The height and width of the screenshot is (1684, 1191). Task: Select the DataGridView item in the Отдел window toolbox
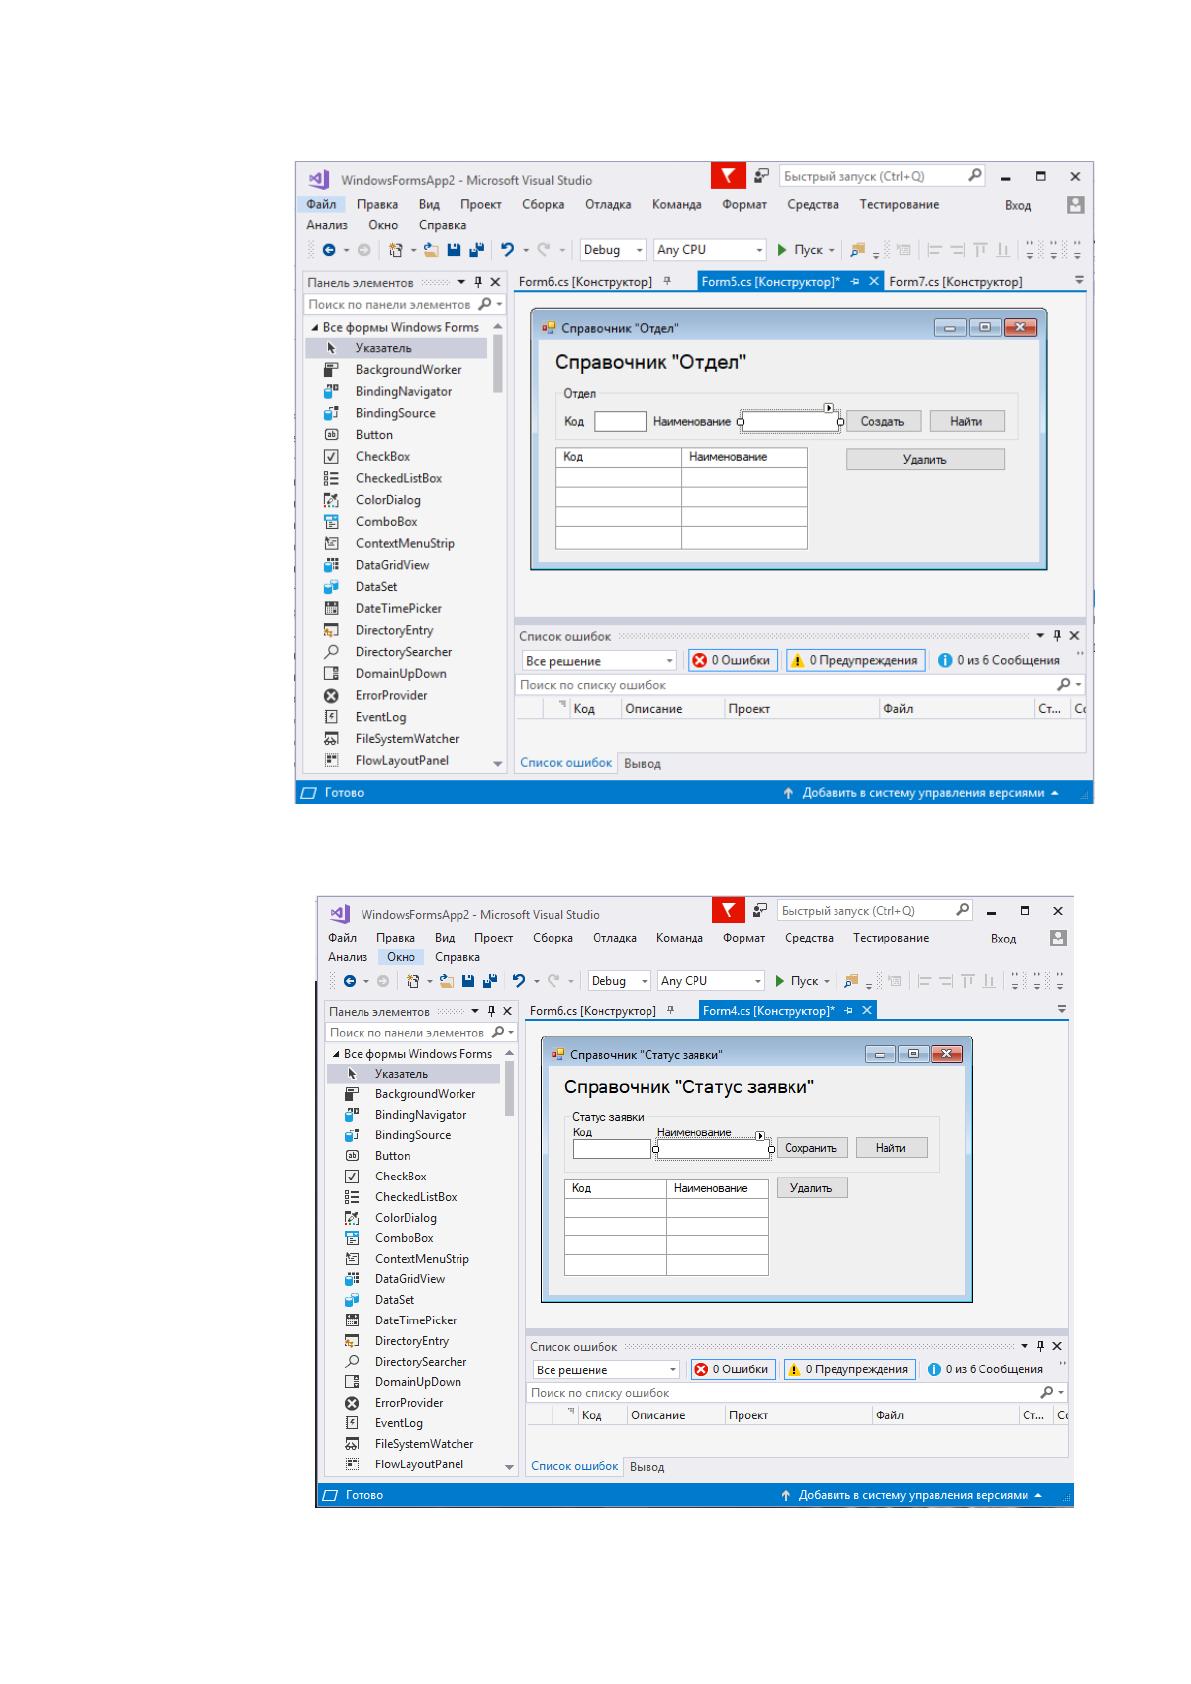(x=392, y=565)
